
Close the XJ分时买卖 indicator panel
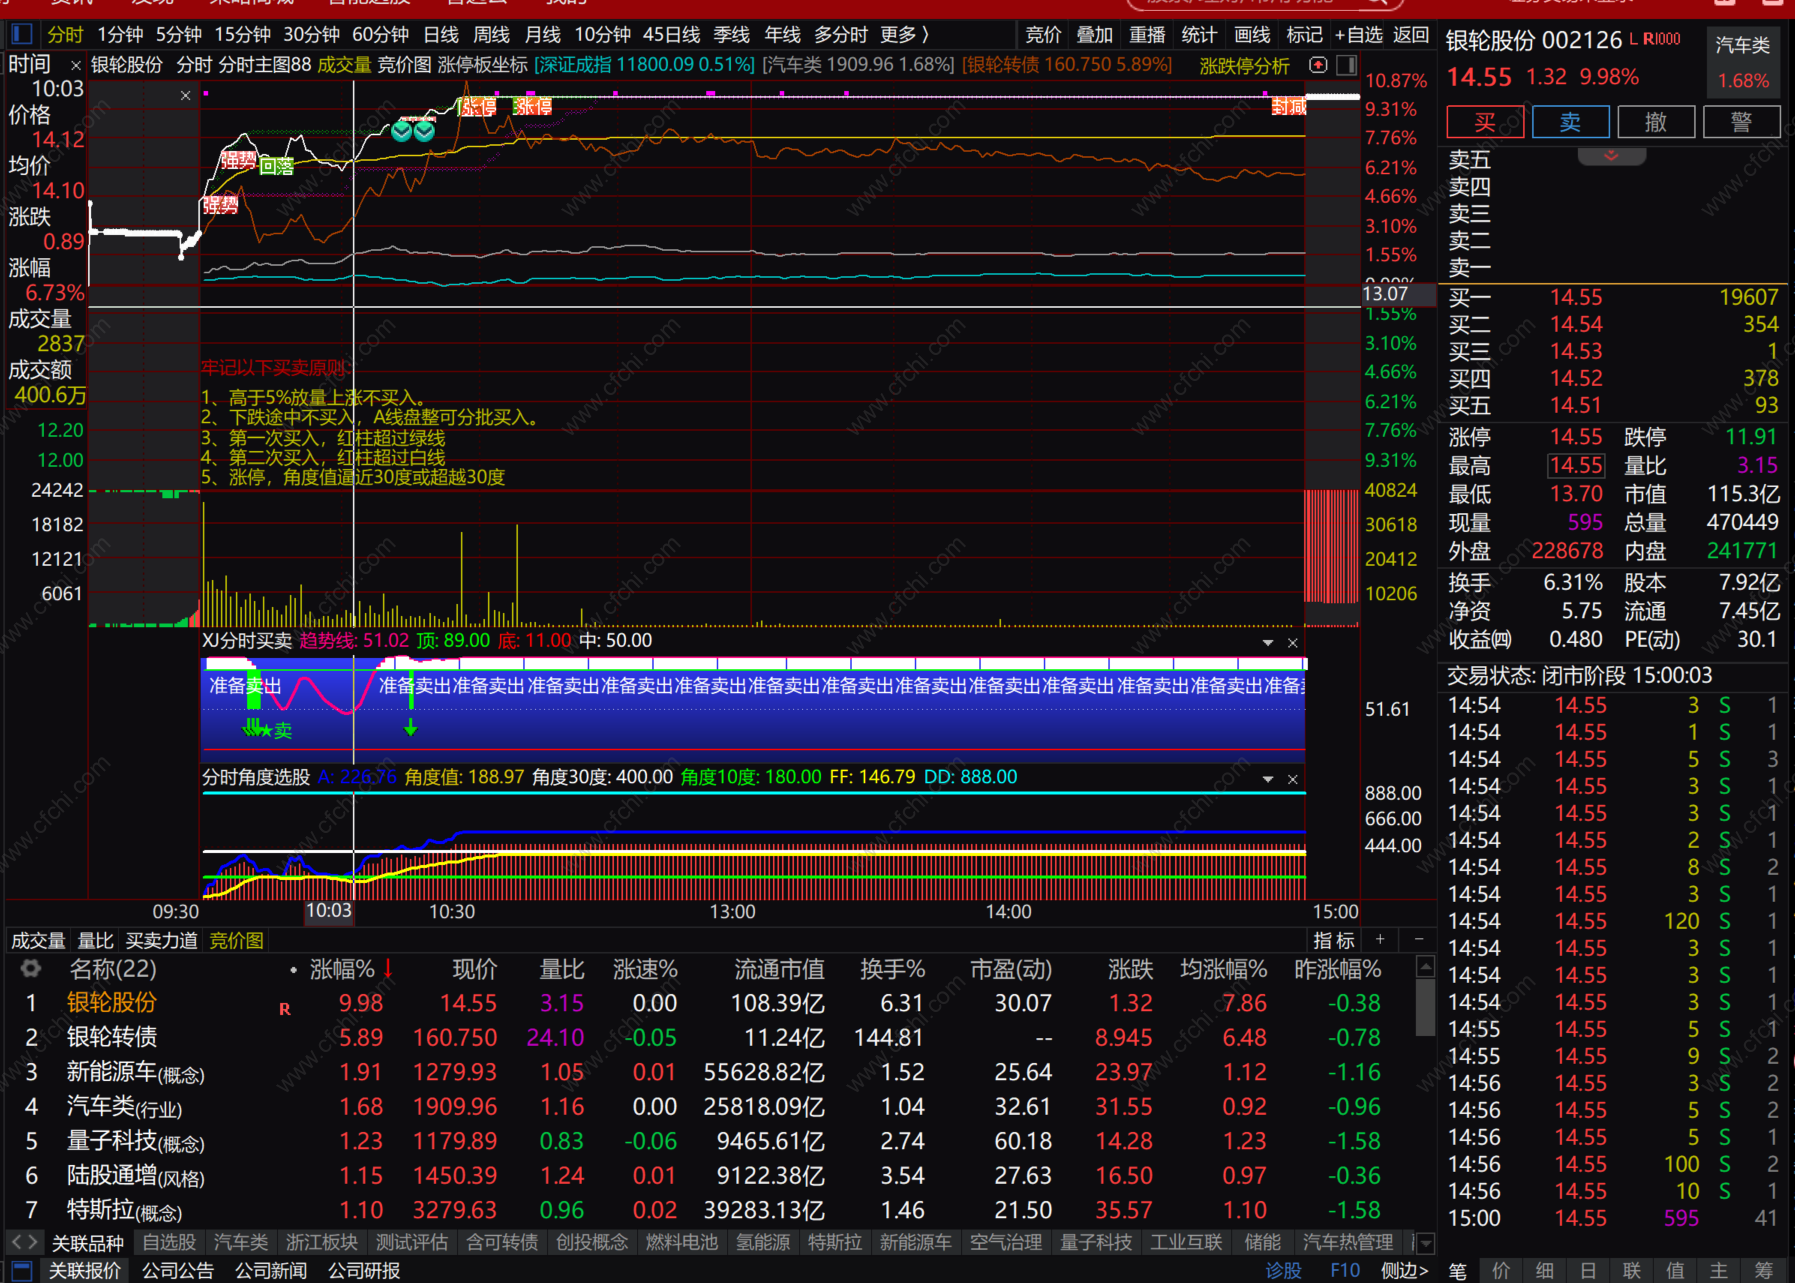[1293, 643]
